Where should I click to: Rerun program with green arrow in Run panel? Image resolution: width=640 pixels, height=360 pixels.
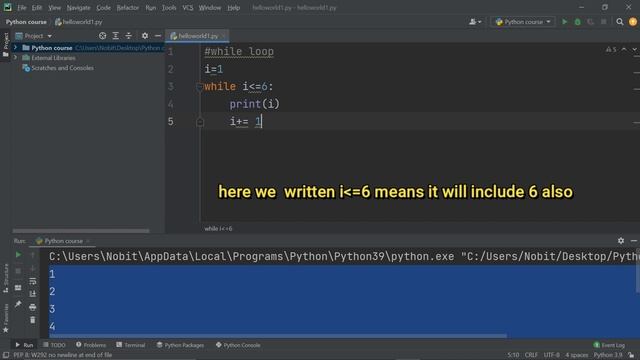(x=18, y=255)
